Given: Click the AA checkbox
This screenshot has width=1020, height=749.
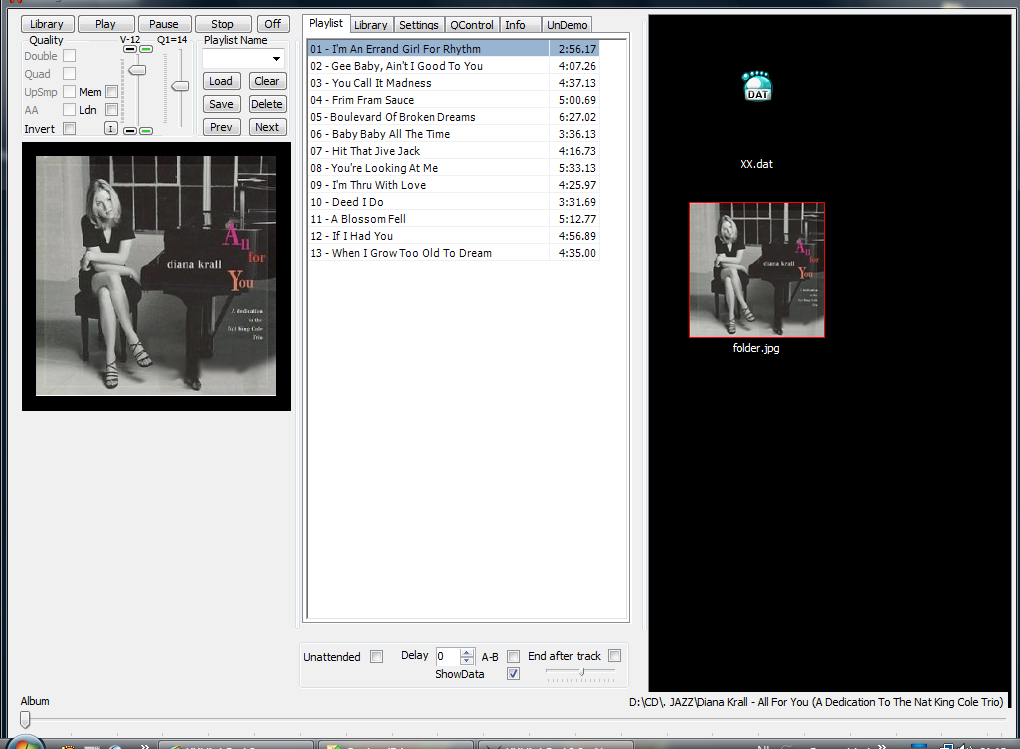Looking at the screenshot, I should [x=70, y=110].
